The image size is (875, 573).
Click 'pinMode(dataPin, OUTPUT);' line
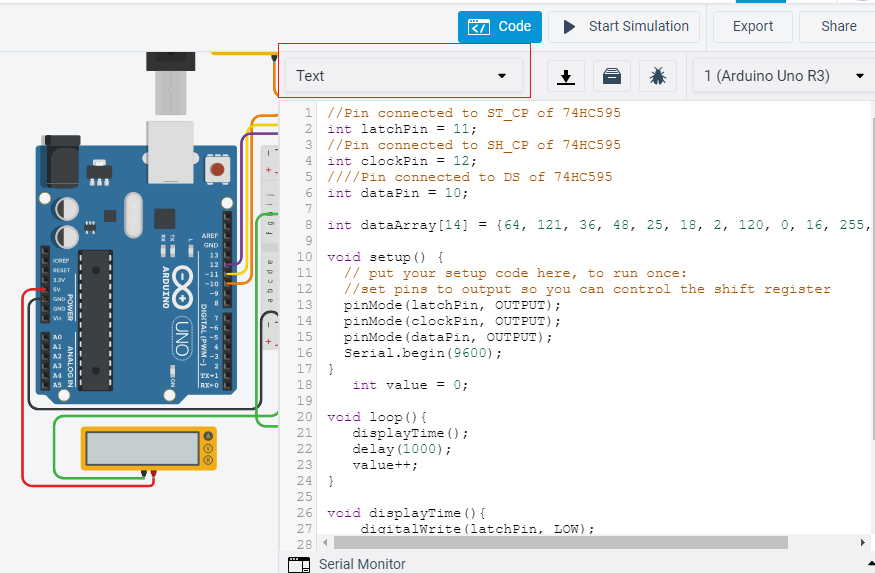(448, 337)
